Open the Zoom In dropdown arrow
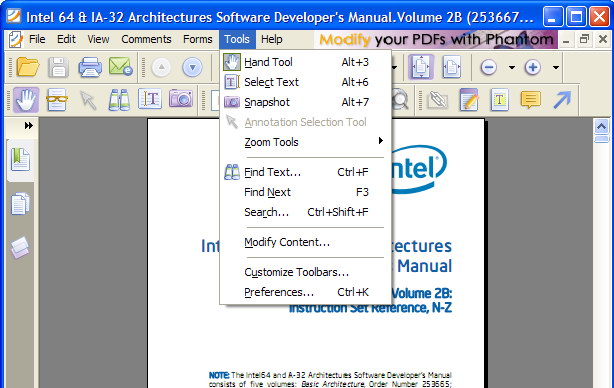Image resolution: width=614 pixels, height=388 pixels. pos(556,67)
